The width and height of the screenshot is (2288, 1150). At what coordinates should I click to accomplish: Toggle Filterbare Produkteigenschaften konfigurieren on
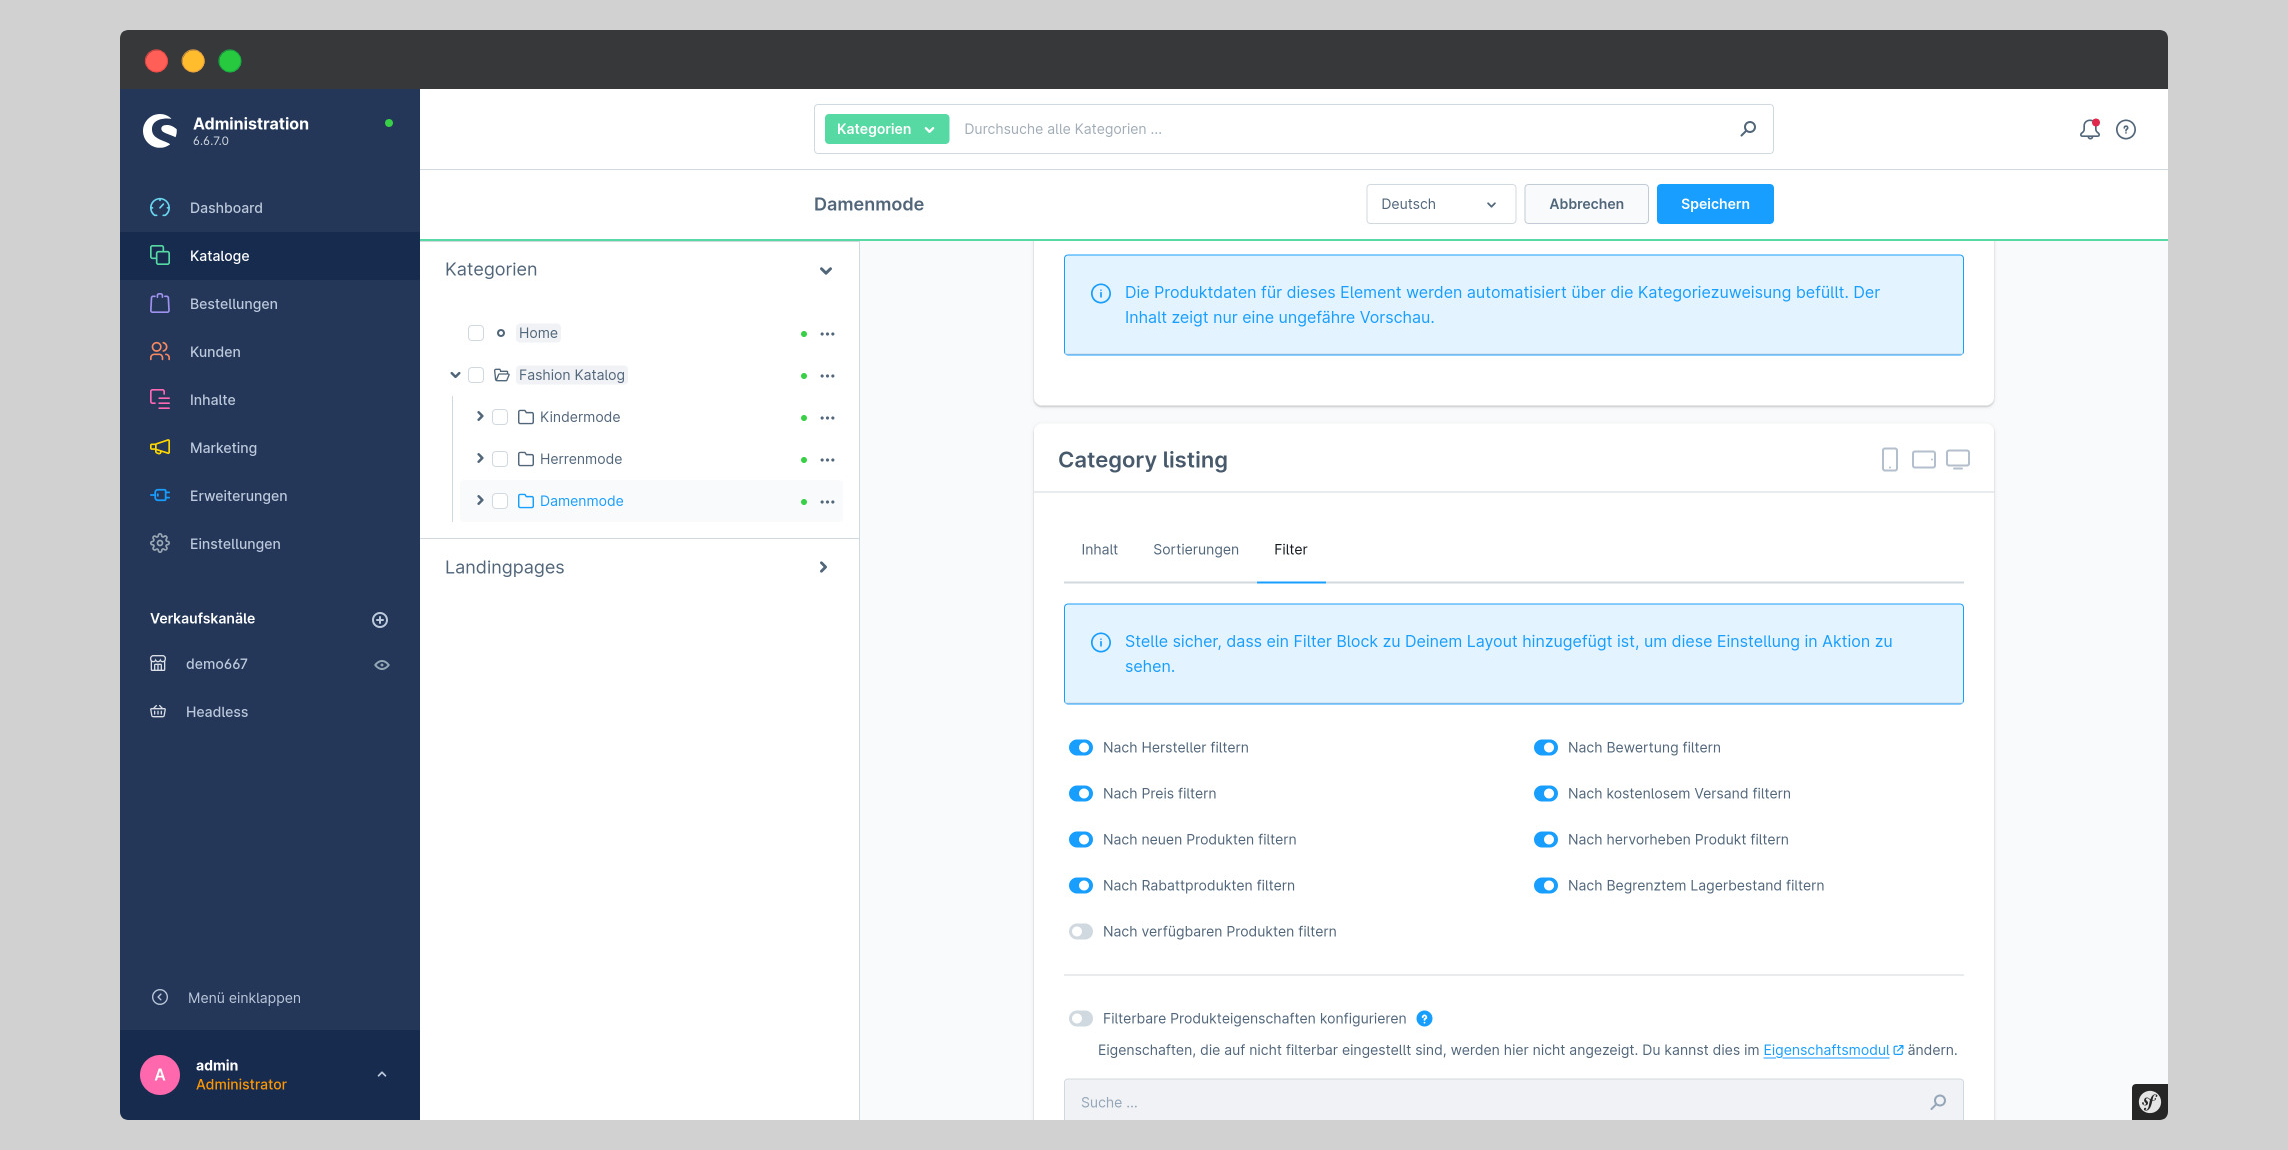[1081, 1019]
